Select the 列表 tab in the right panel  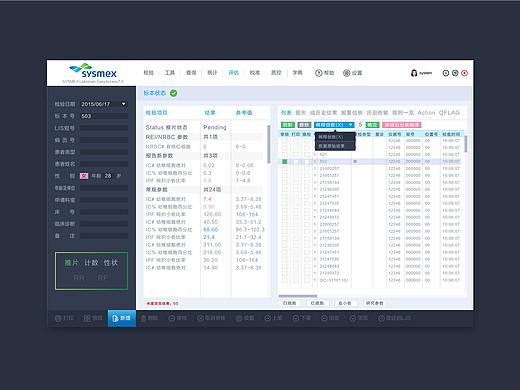coord(286,113)
